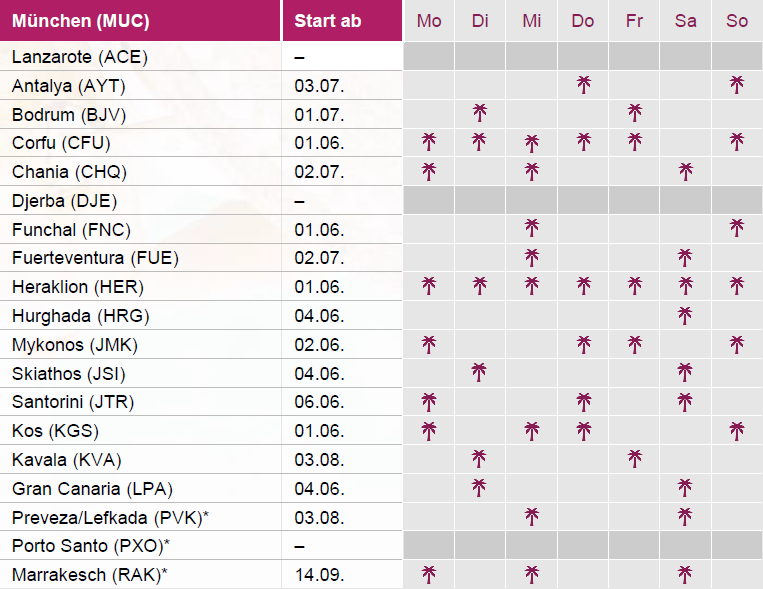Select the Mo weekday column header
763x589 pixels.
tap(429, 21)
